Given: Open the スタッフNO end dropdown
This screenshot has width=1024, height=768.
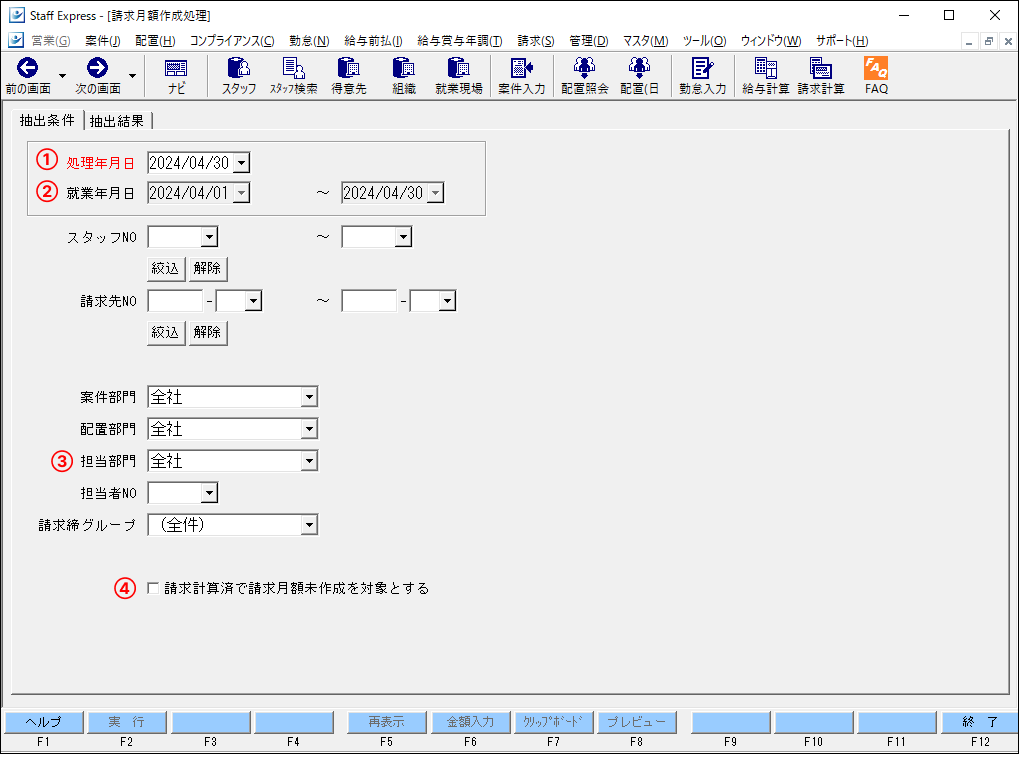Looking at the screenshot, I should 403,237.
